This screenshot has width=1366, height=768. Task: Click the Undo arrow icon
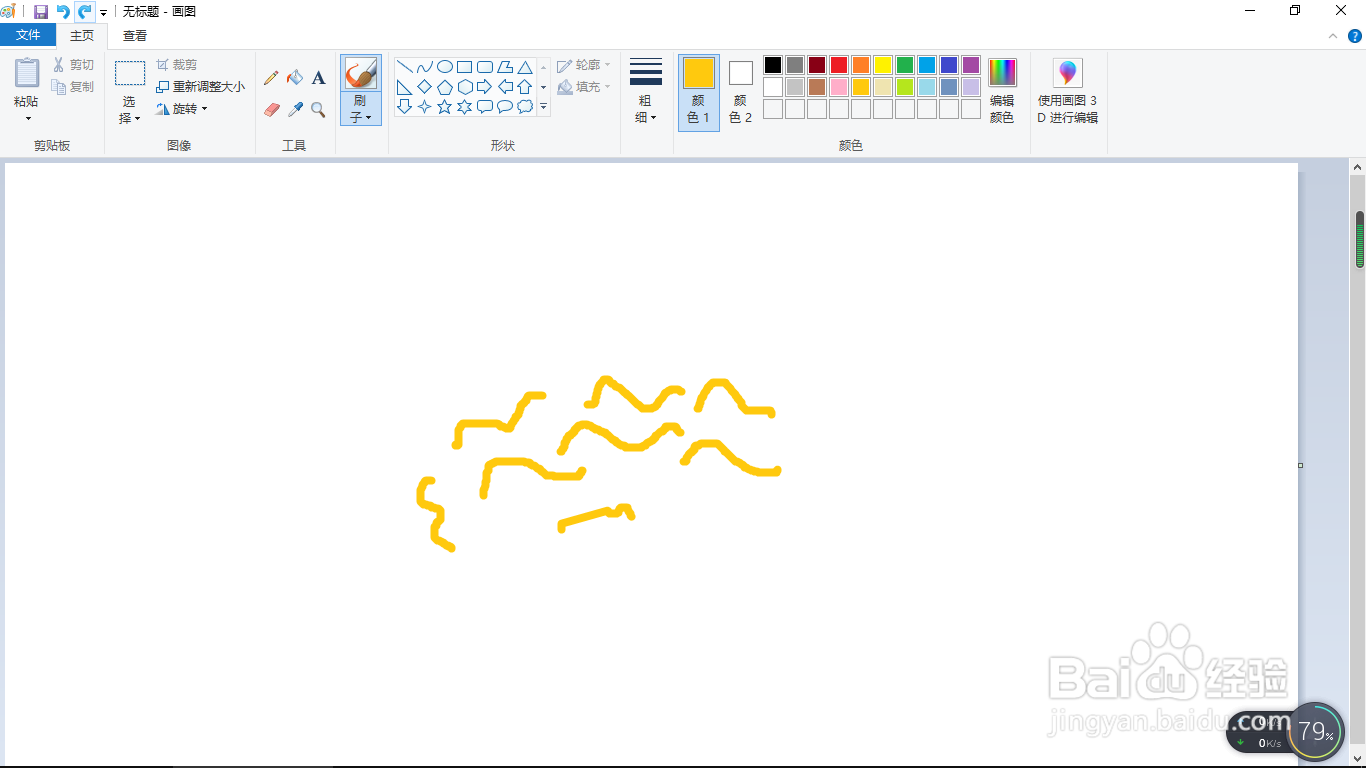coord(63,12)
